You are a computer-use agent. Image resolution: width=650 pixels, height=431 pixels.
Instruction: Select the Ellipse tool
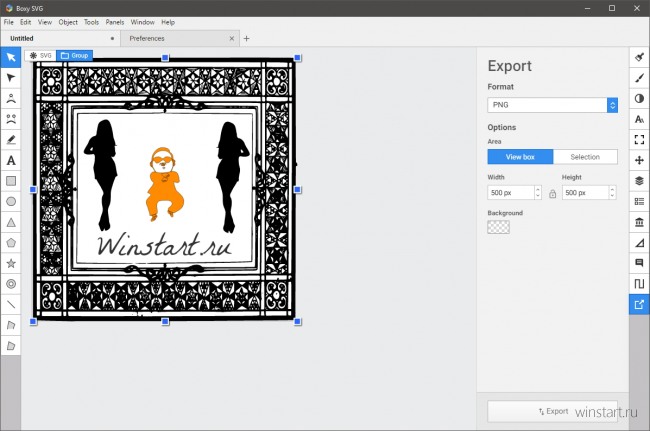[x=11, y=201]
